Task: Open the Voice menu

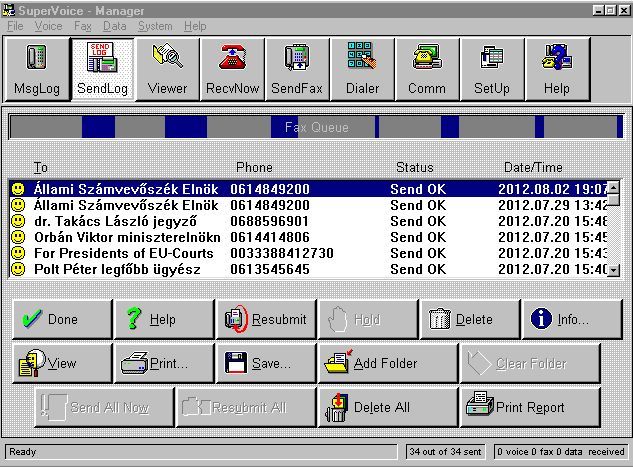Action: click(48, 26)
